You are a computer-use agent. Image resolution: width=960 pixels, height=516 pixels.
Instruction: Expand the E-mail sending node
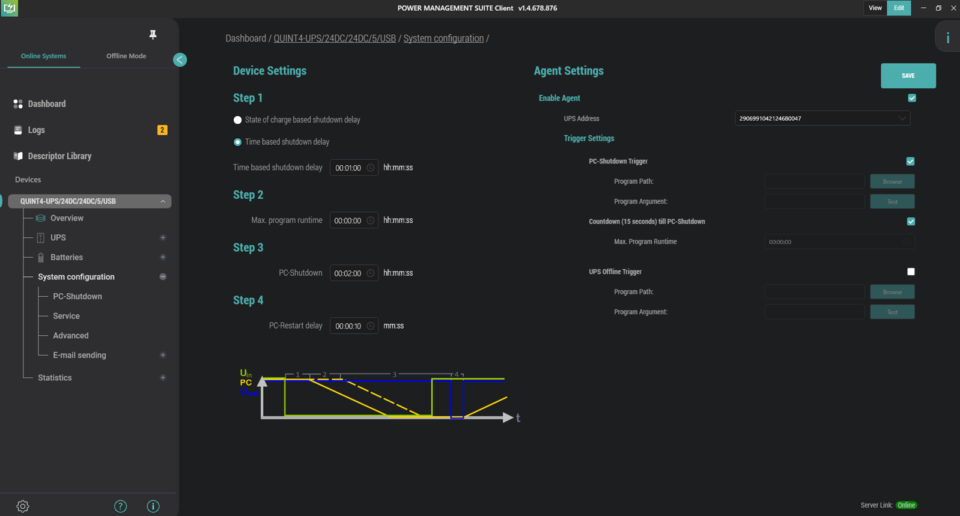point(163,355)
